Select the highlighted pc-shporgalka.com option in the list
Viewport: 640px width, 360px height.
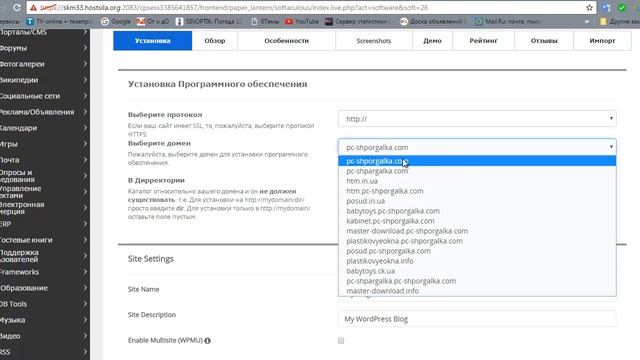point(477,161)
